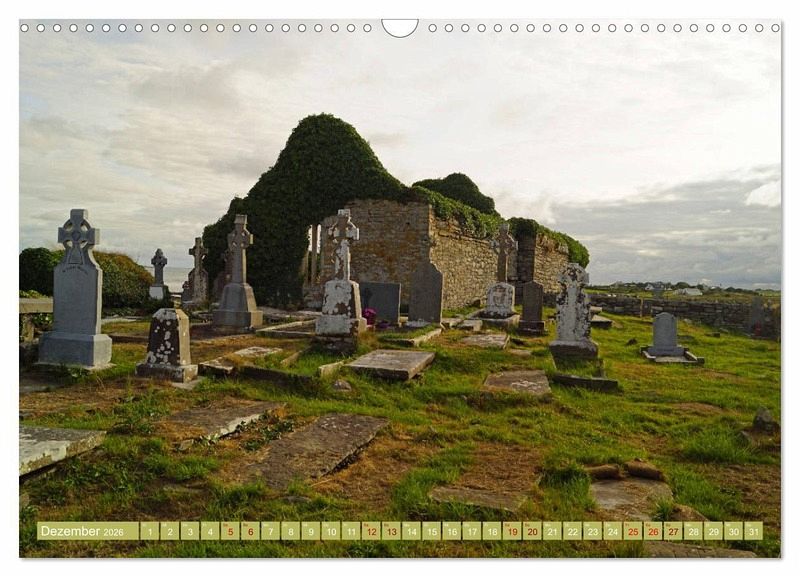Select red day 12 in calendar strip
Image resolution: width=800 pixels, height=577 pixels.
click(371, 531)
